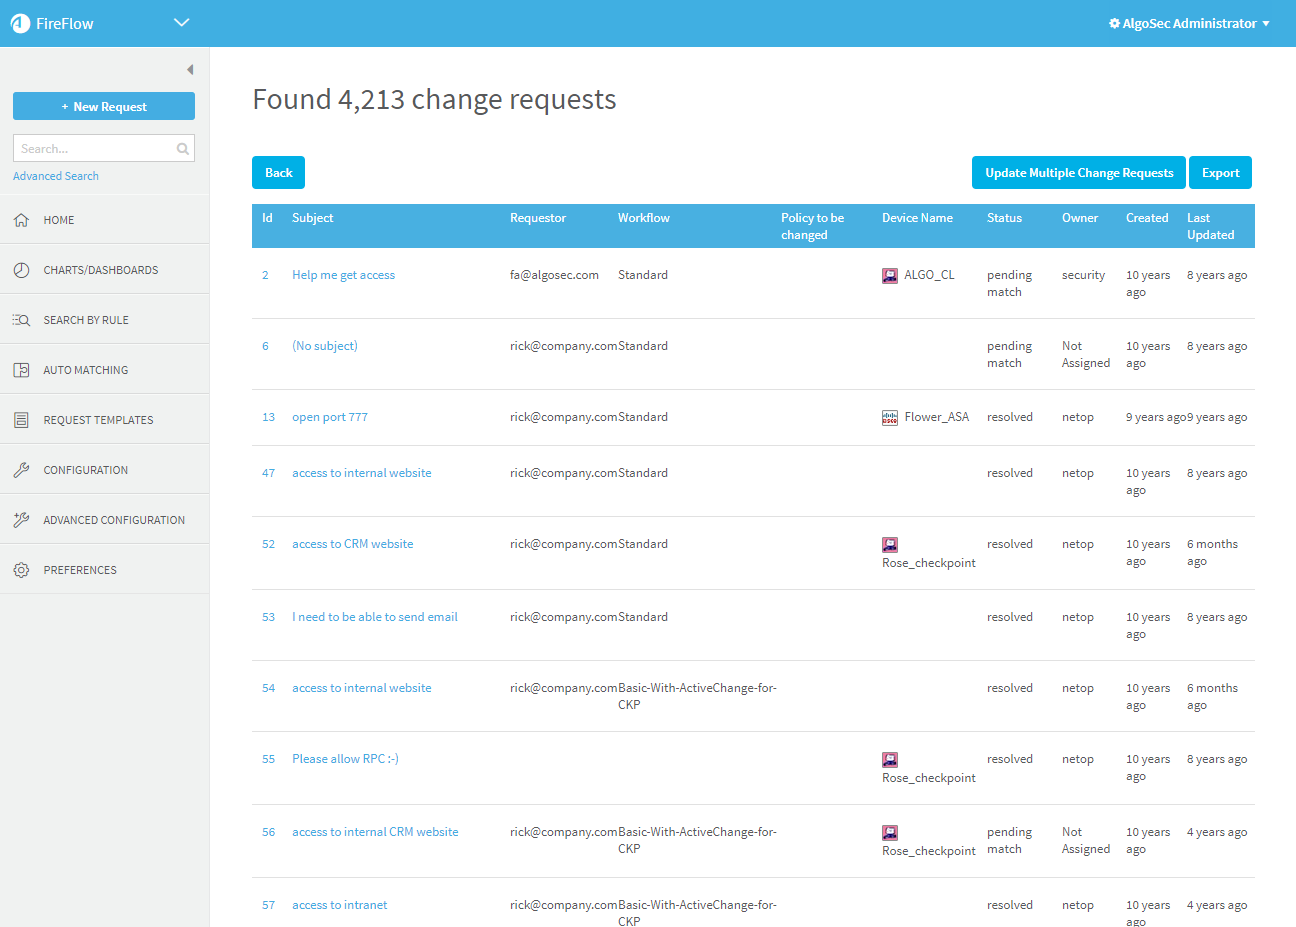The height and width of the screenshot is (927, 1296).
Task: Click the Flower_ASA Cisco device icon
Action: (890, 418)
